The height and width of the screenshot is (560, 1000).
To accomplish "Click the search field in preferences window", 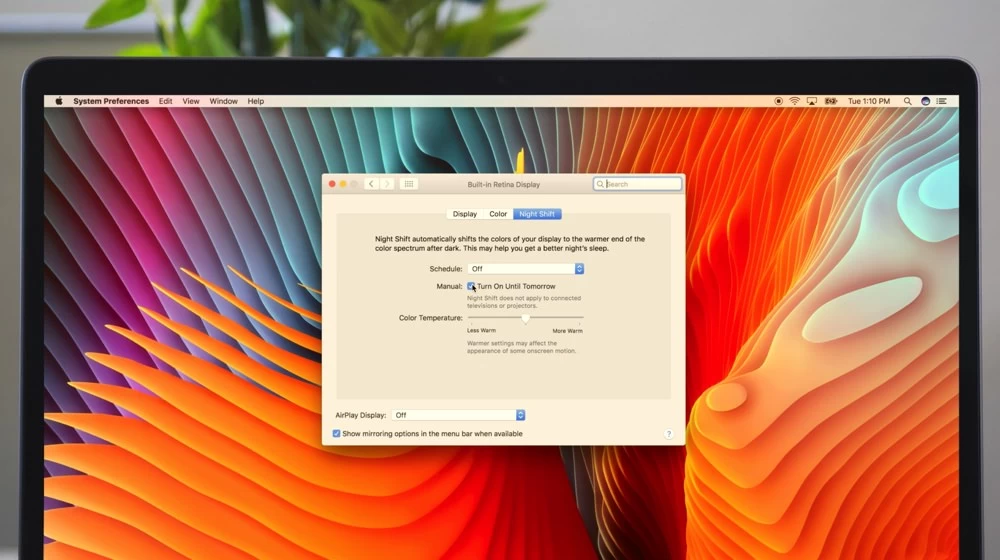I will point(637,184).
